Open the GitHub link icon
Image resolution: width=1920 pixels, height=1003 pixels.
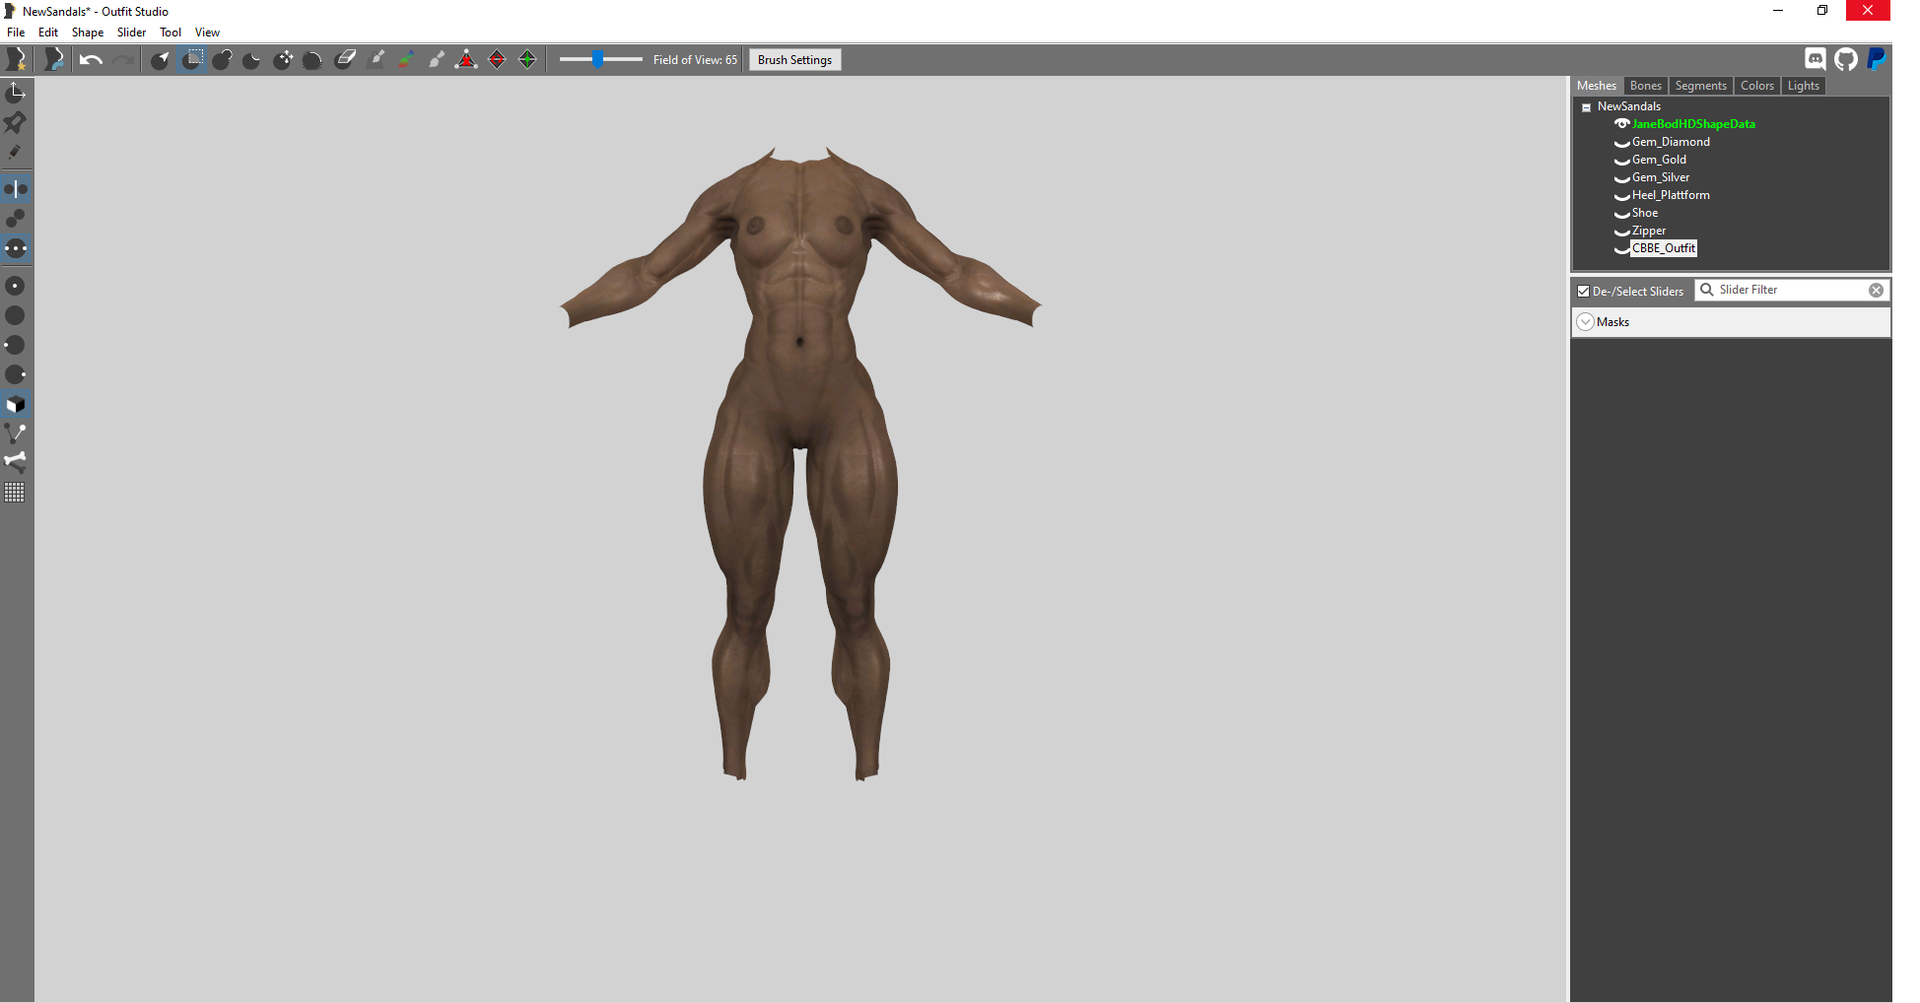(1846, 59)
